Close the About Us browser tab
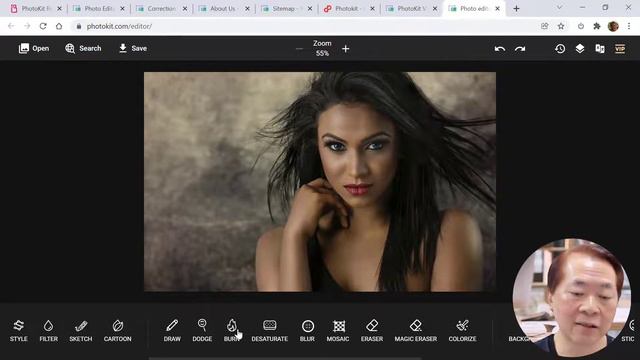Screen dimensions: 640x360 (x=247, y=9)
